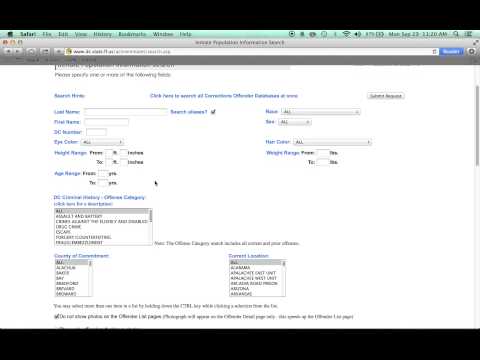Viewport: 480px width, 360px height.
Task: Toggle the Search aliases checkbox
Action: click(213, 112)
